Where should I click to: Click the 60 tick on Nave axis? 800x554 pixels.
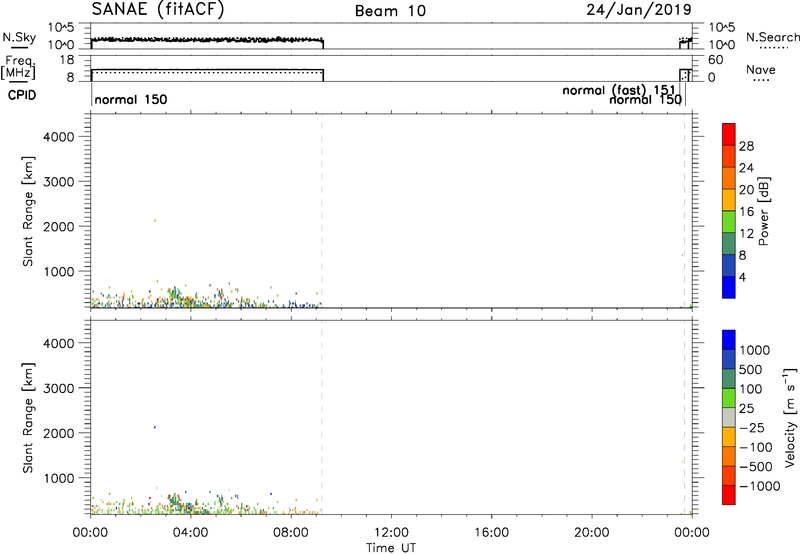[x=716, y=60]
